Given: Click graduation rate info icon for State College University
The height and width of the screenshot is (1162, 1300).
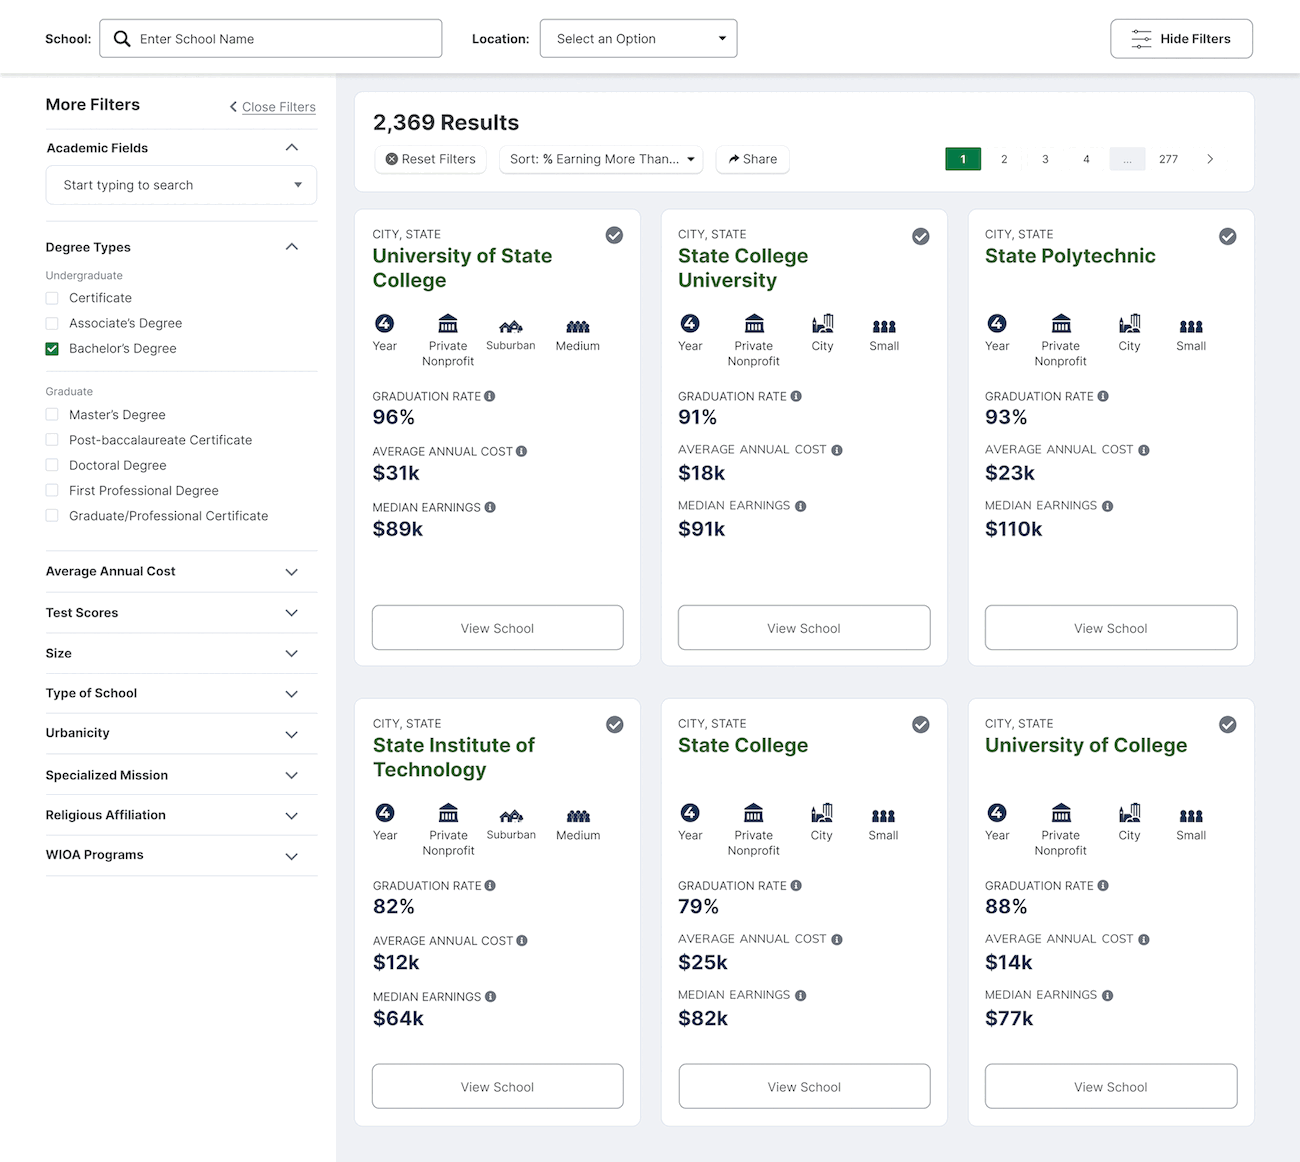Looking at the screenshot, I should point(796,396).
